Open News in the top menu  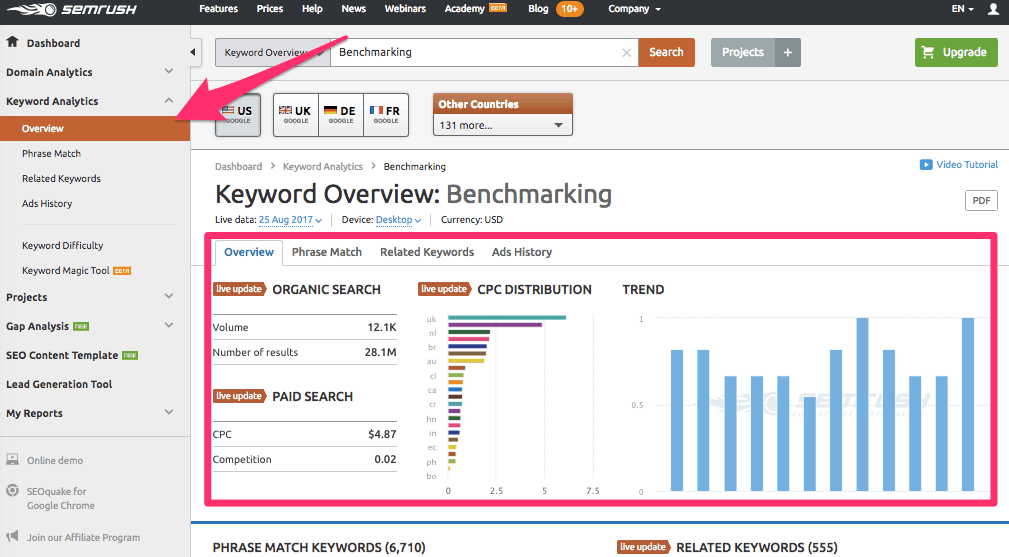pyautogui.click(x=353, y=9)
